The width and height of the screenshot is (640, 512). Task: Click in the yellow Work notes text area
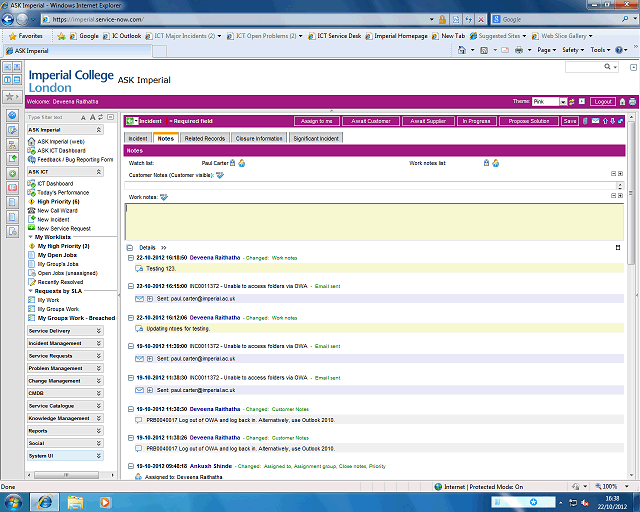[x=370, y=220]
